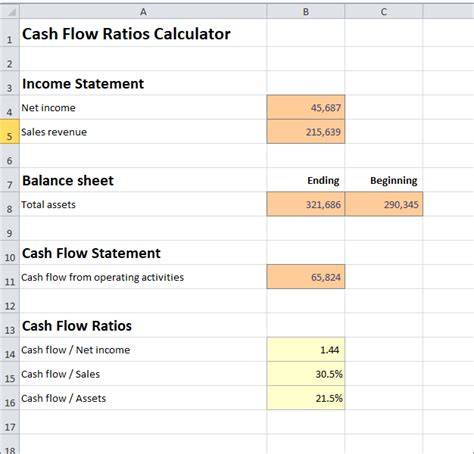Screen dimensions: 474x454
Task: Select column B header
Action: pos(306,12)
